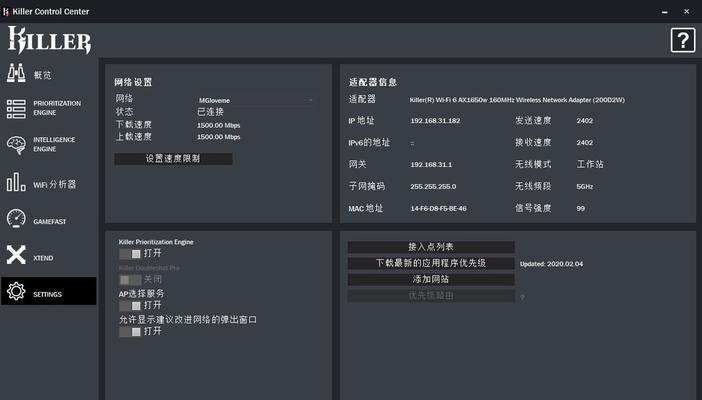The height and width of the screenshot is (400, 702).
Task: Click the 添加网站 button
Action: pos(431,280)
